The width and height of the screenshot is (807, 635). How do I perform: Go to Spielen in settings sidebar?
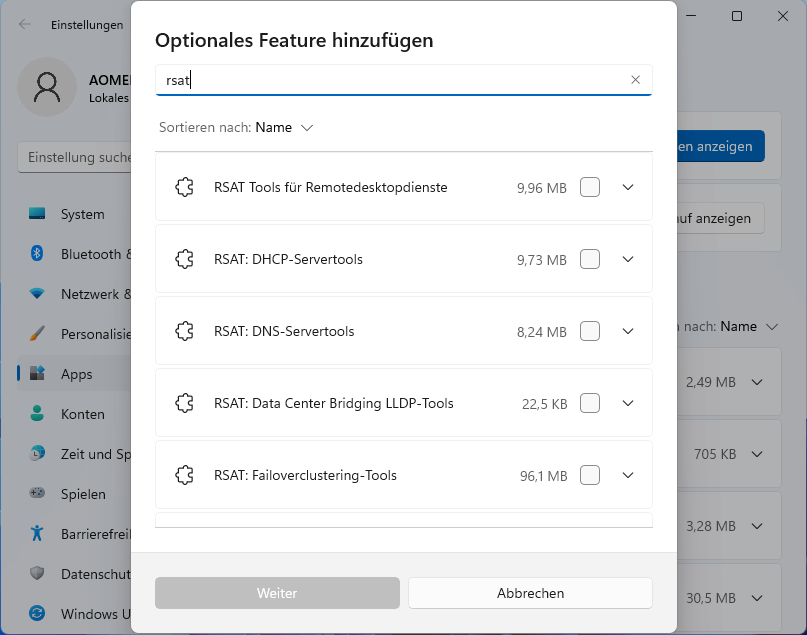pyautogui.click(x=82, y=494)
